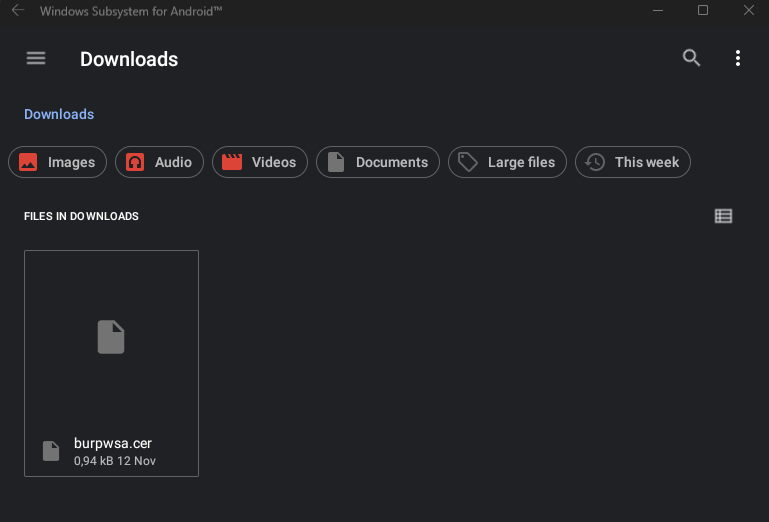Click the Downloads breadcrumb link
The width and height of the screenshot is (769, 522).
coord(59,114)
